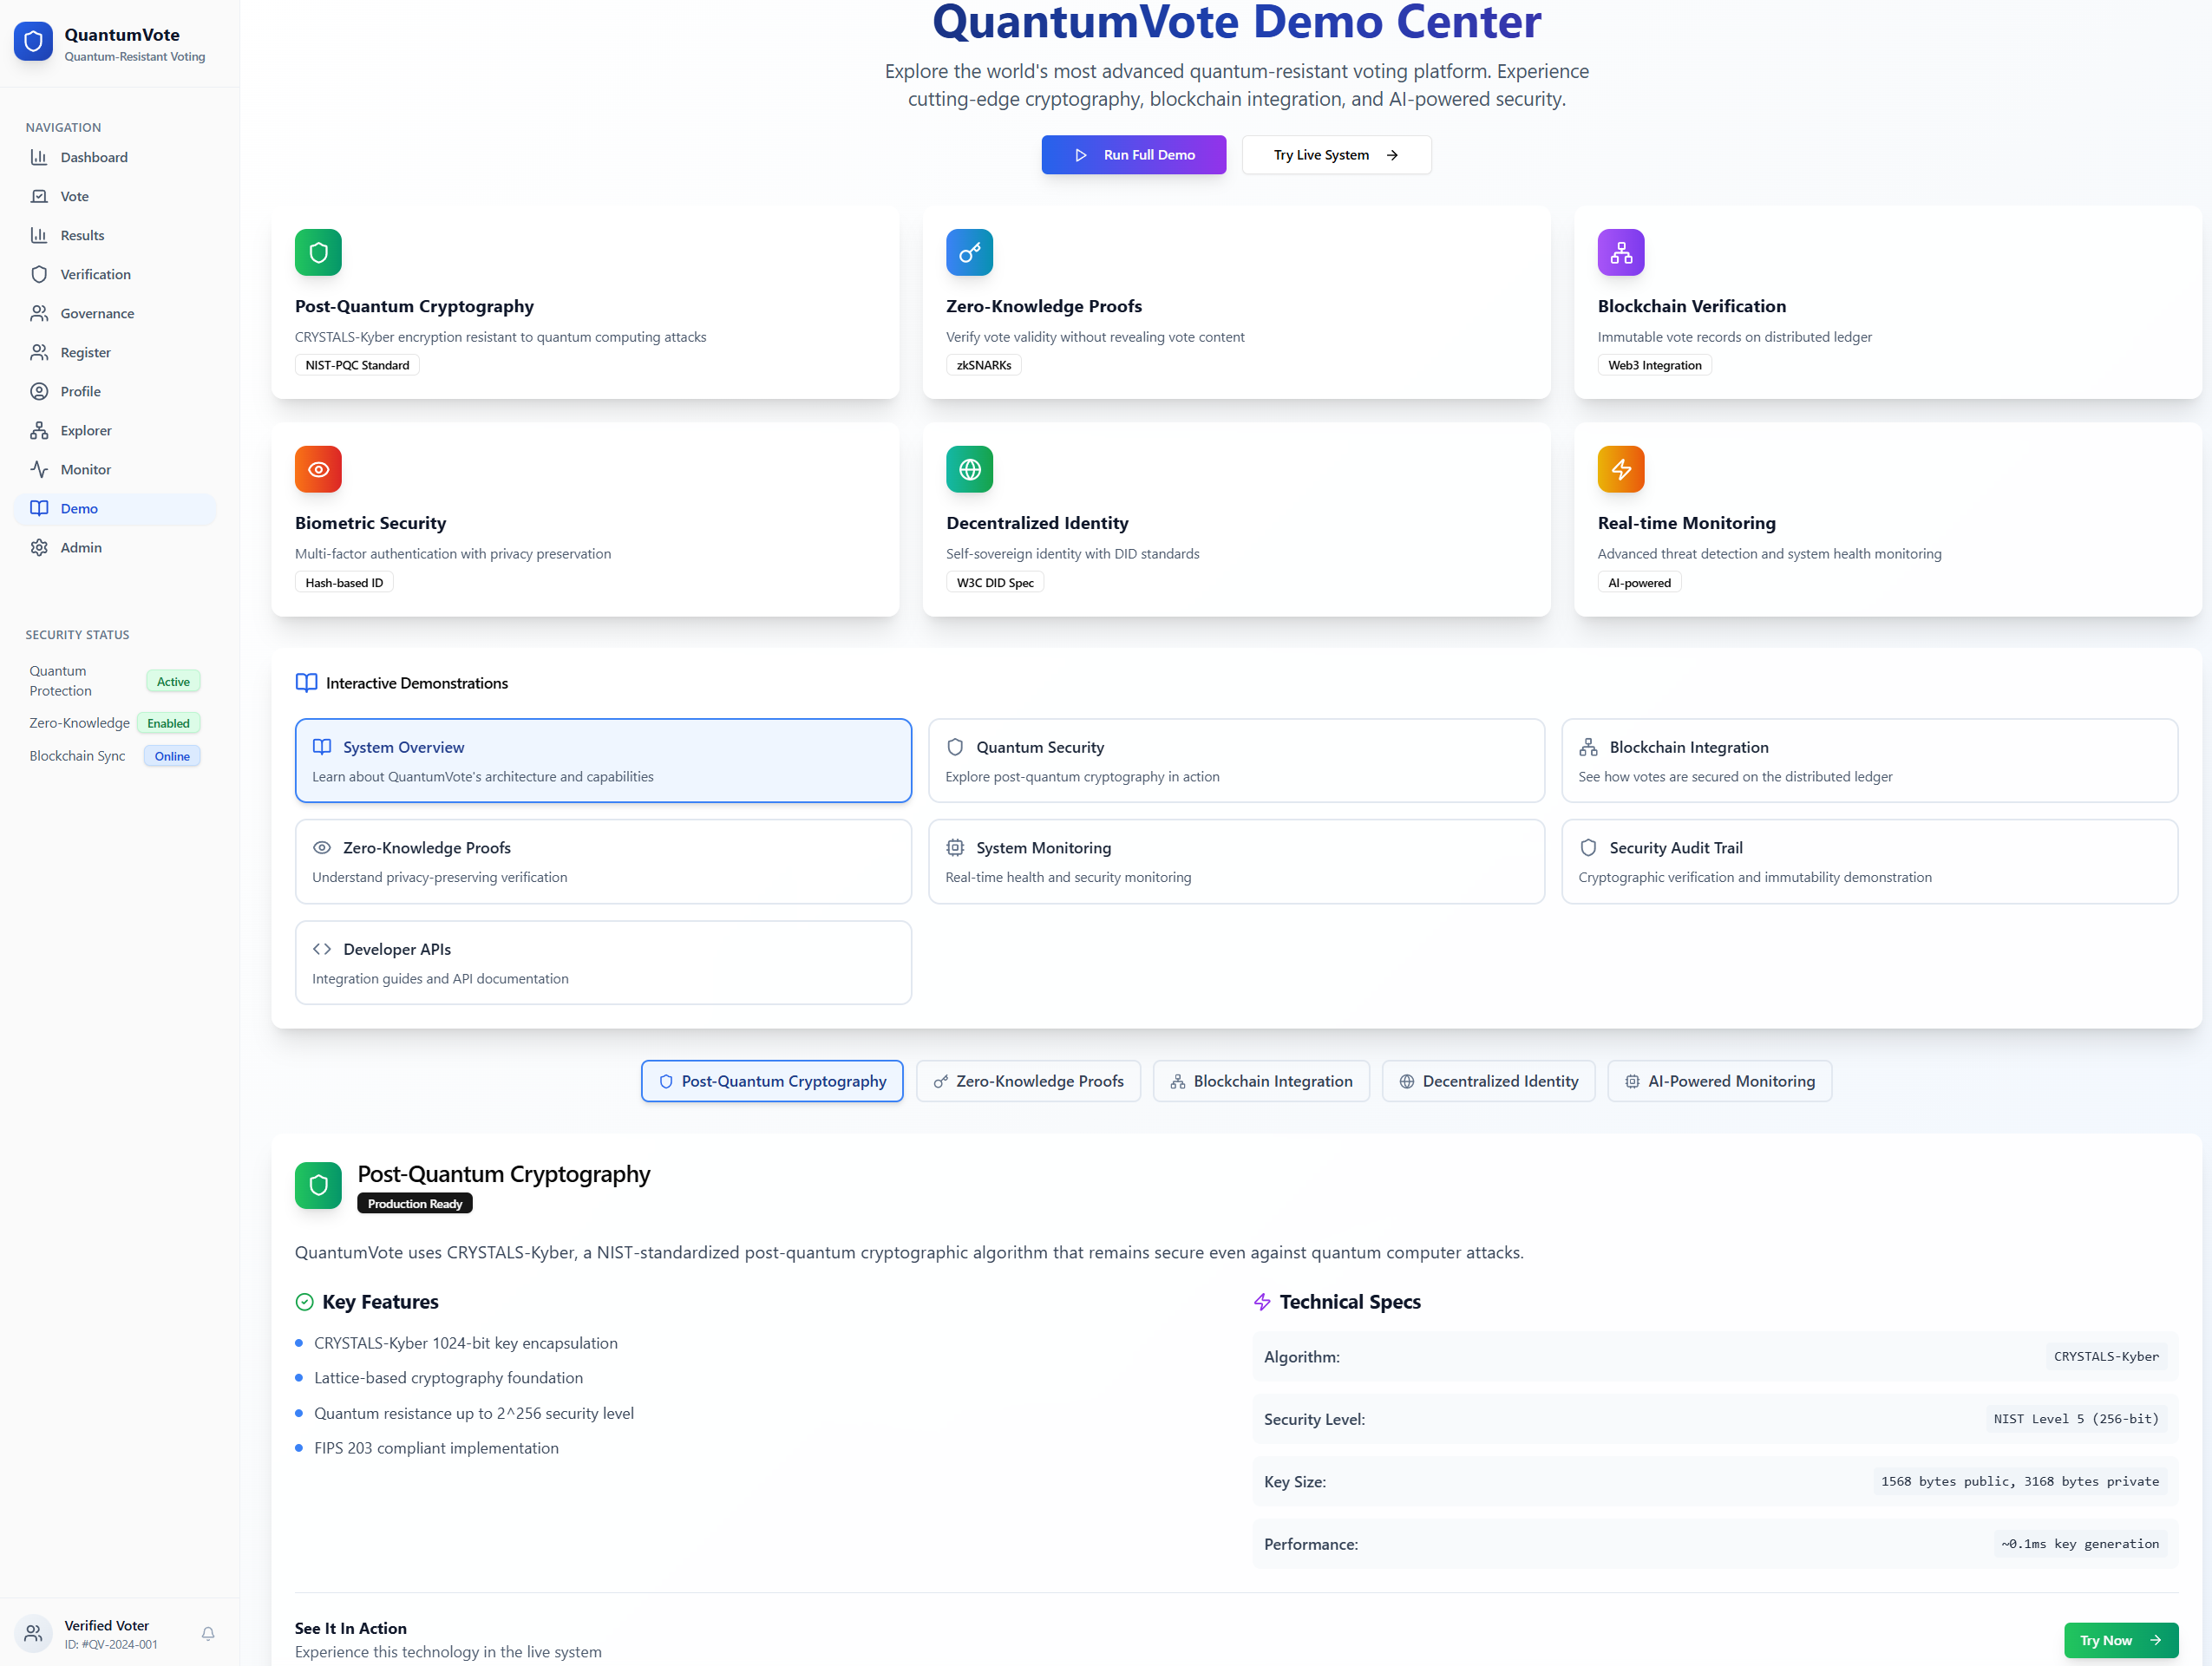
Task: Click the purple Blockchain Verification network icon
Action: click(1620, 252)
